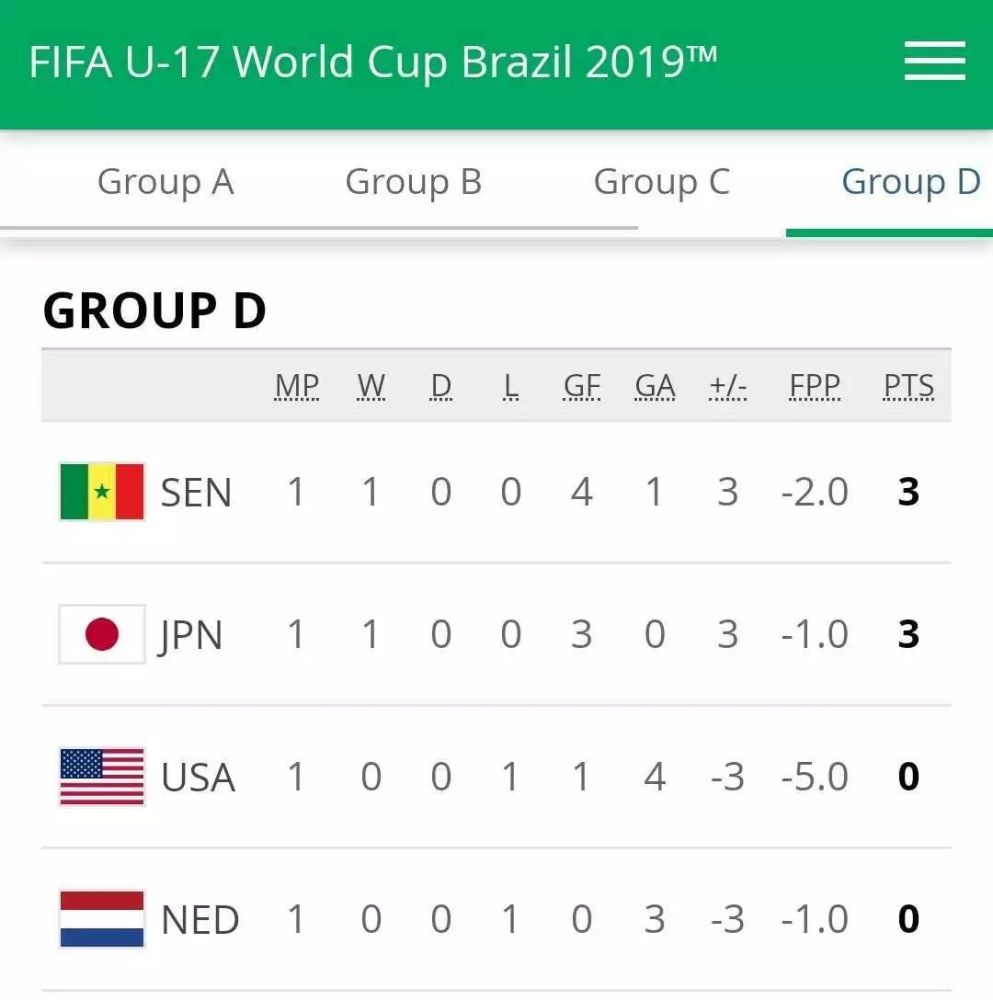Switch to the Group A tab
Viewport: 993px width, 1000px height.
(x=166, y=182)
